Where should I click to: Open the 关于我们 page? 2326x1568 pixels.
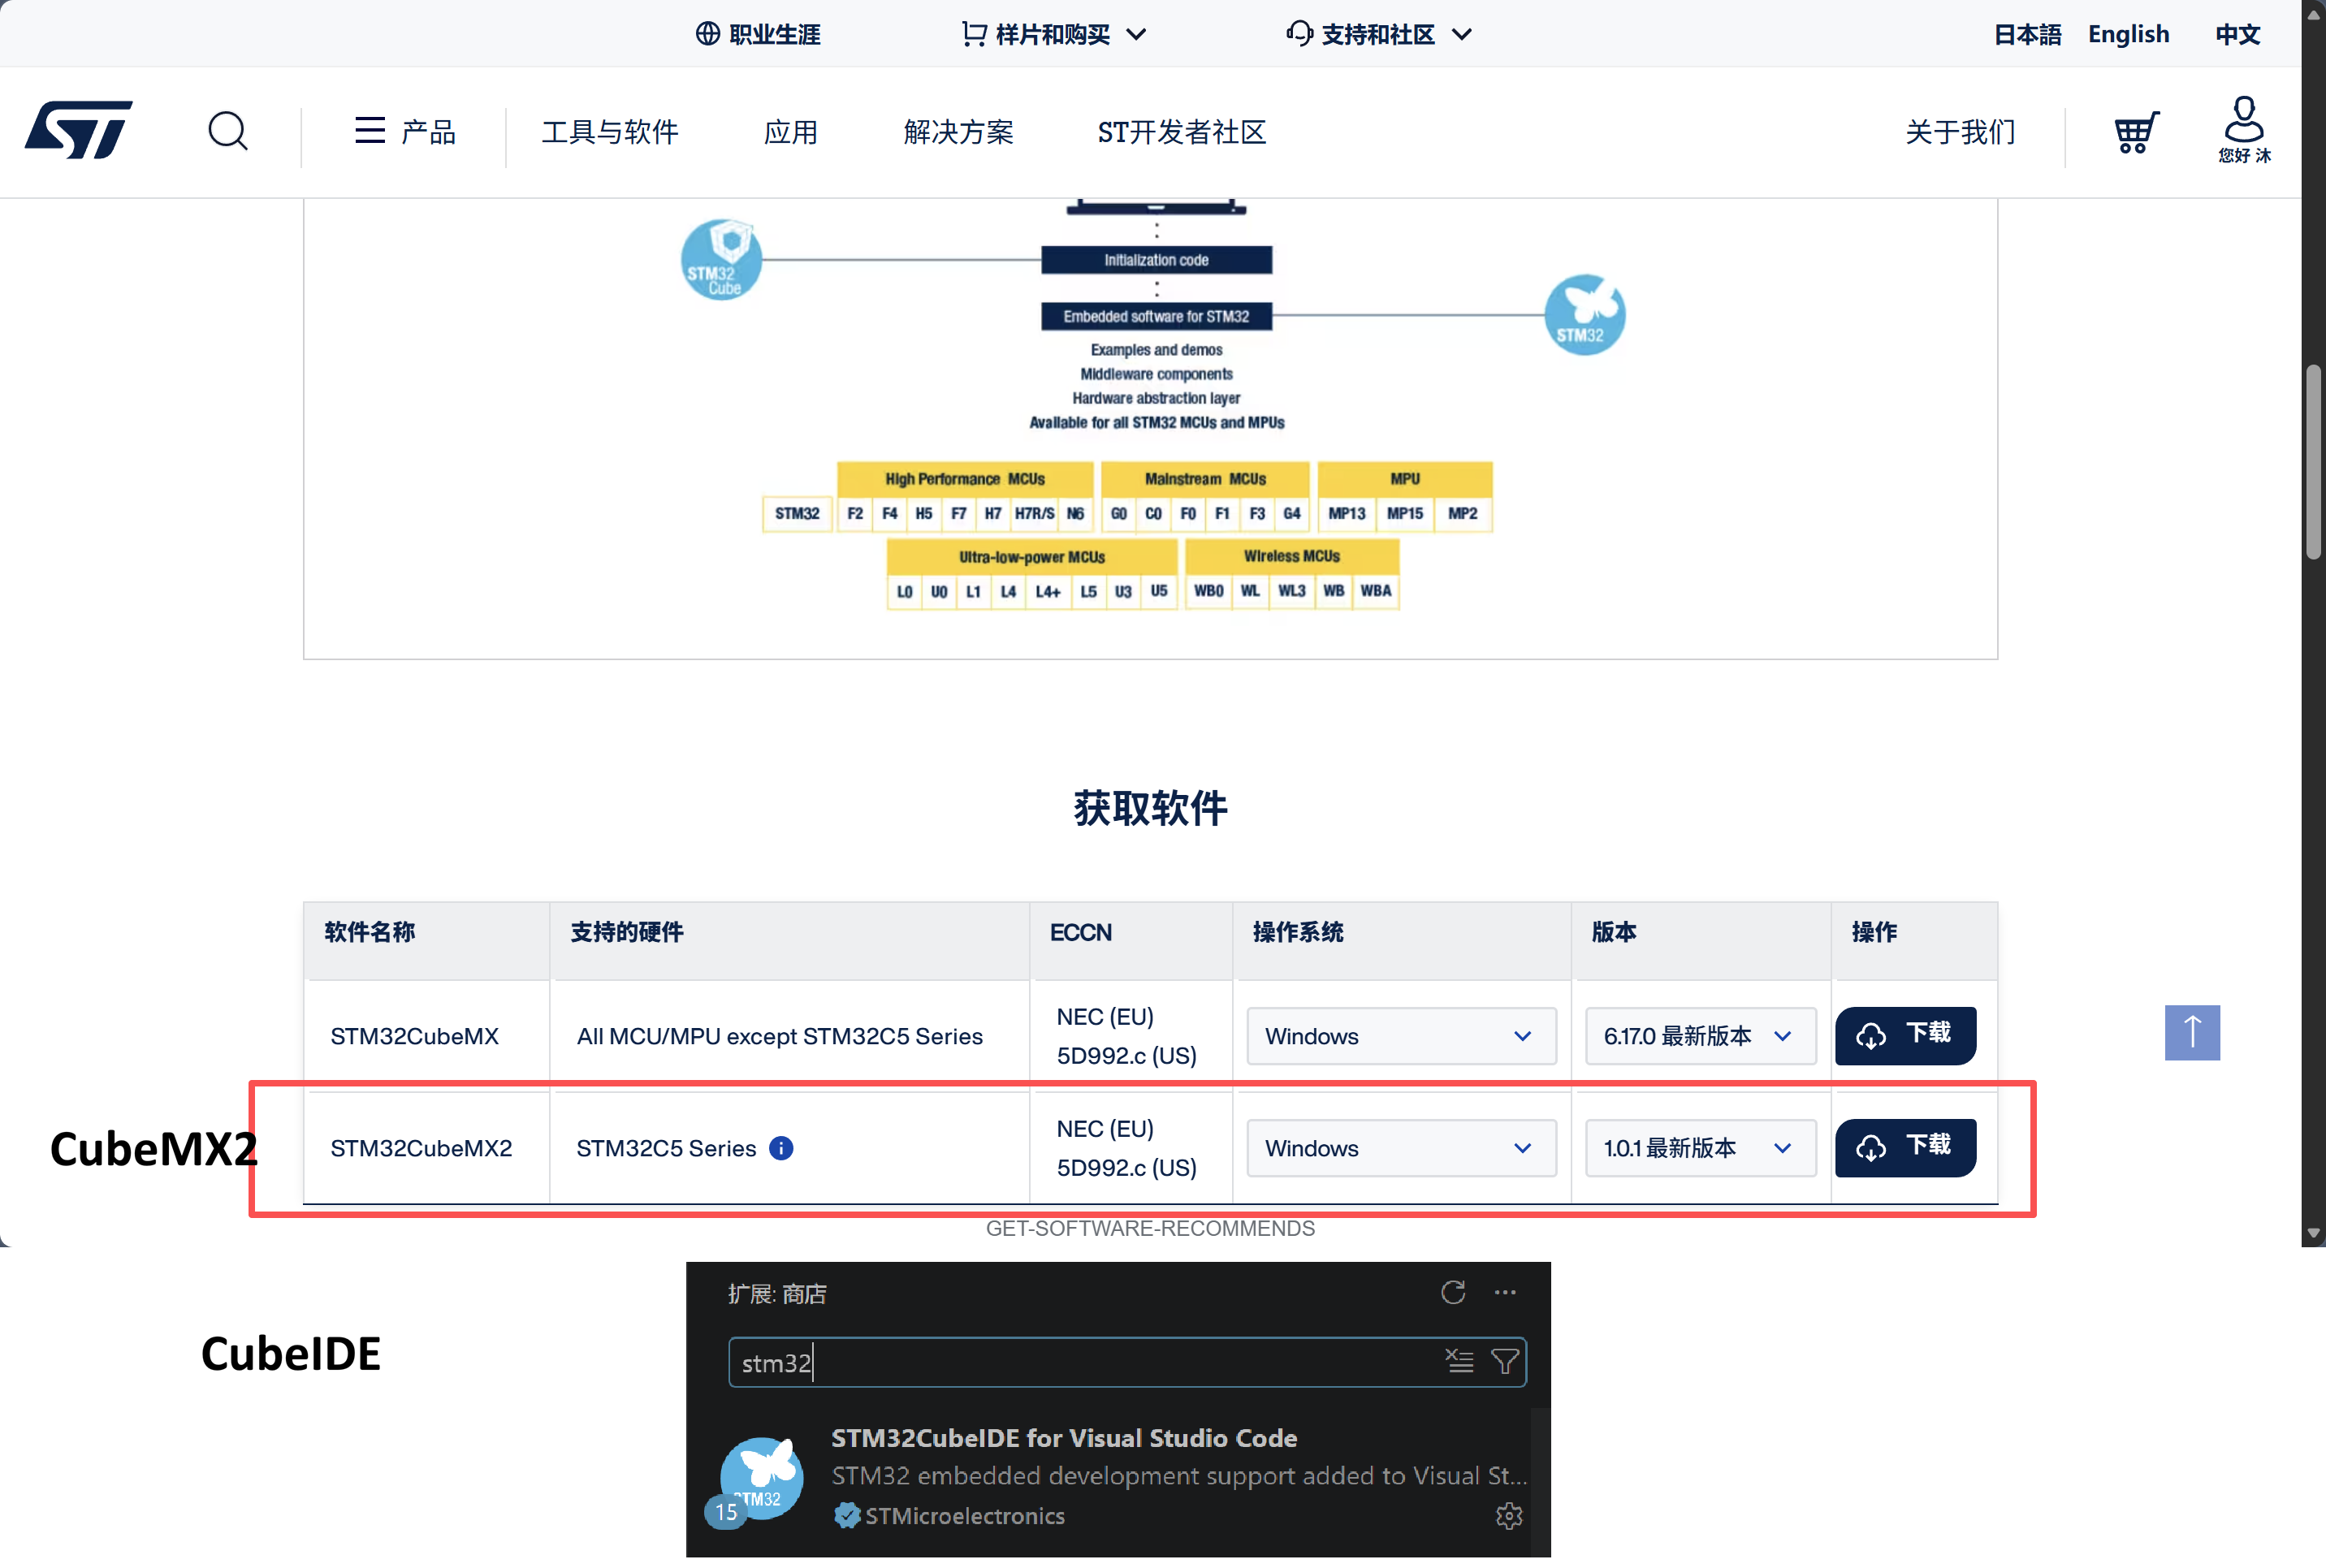click(1960, 131)
